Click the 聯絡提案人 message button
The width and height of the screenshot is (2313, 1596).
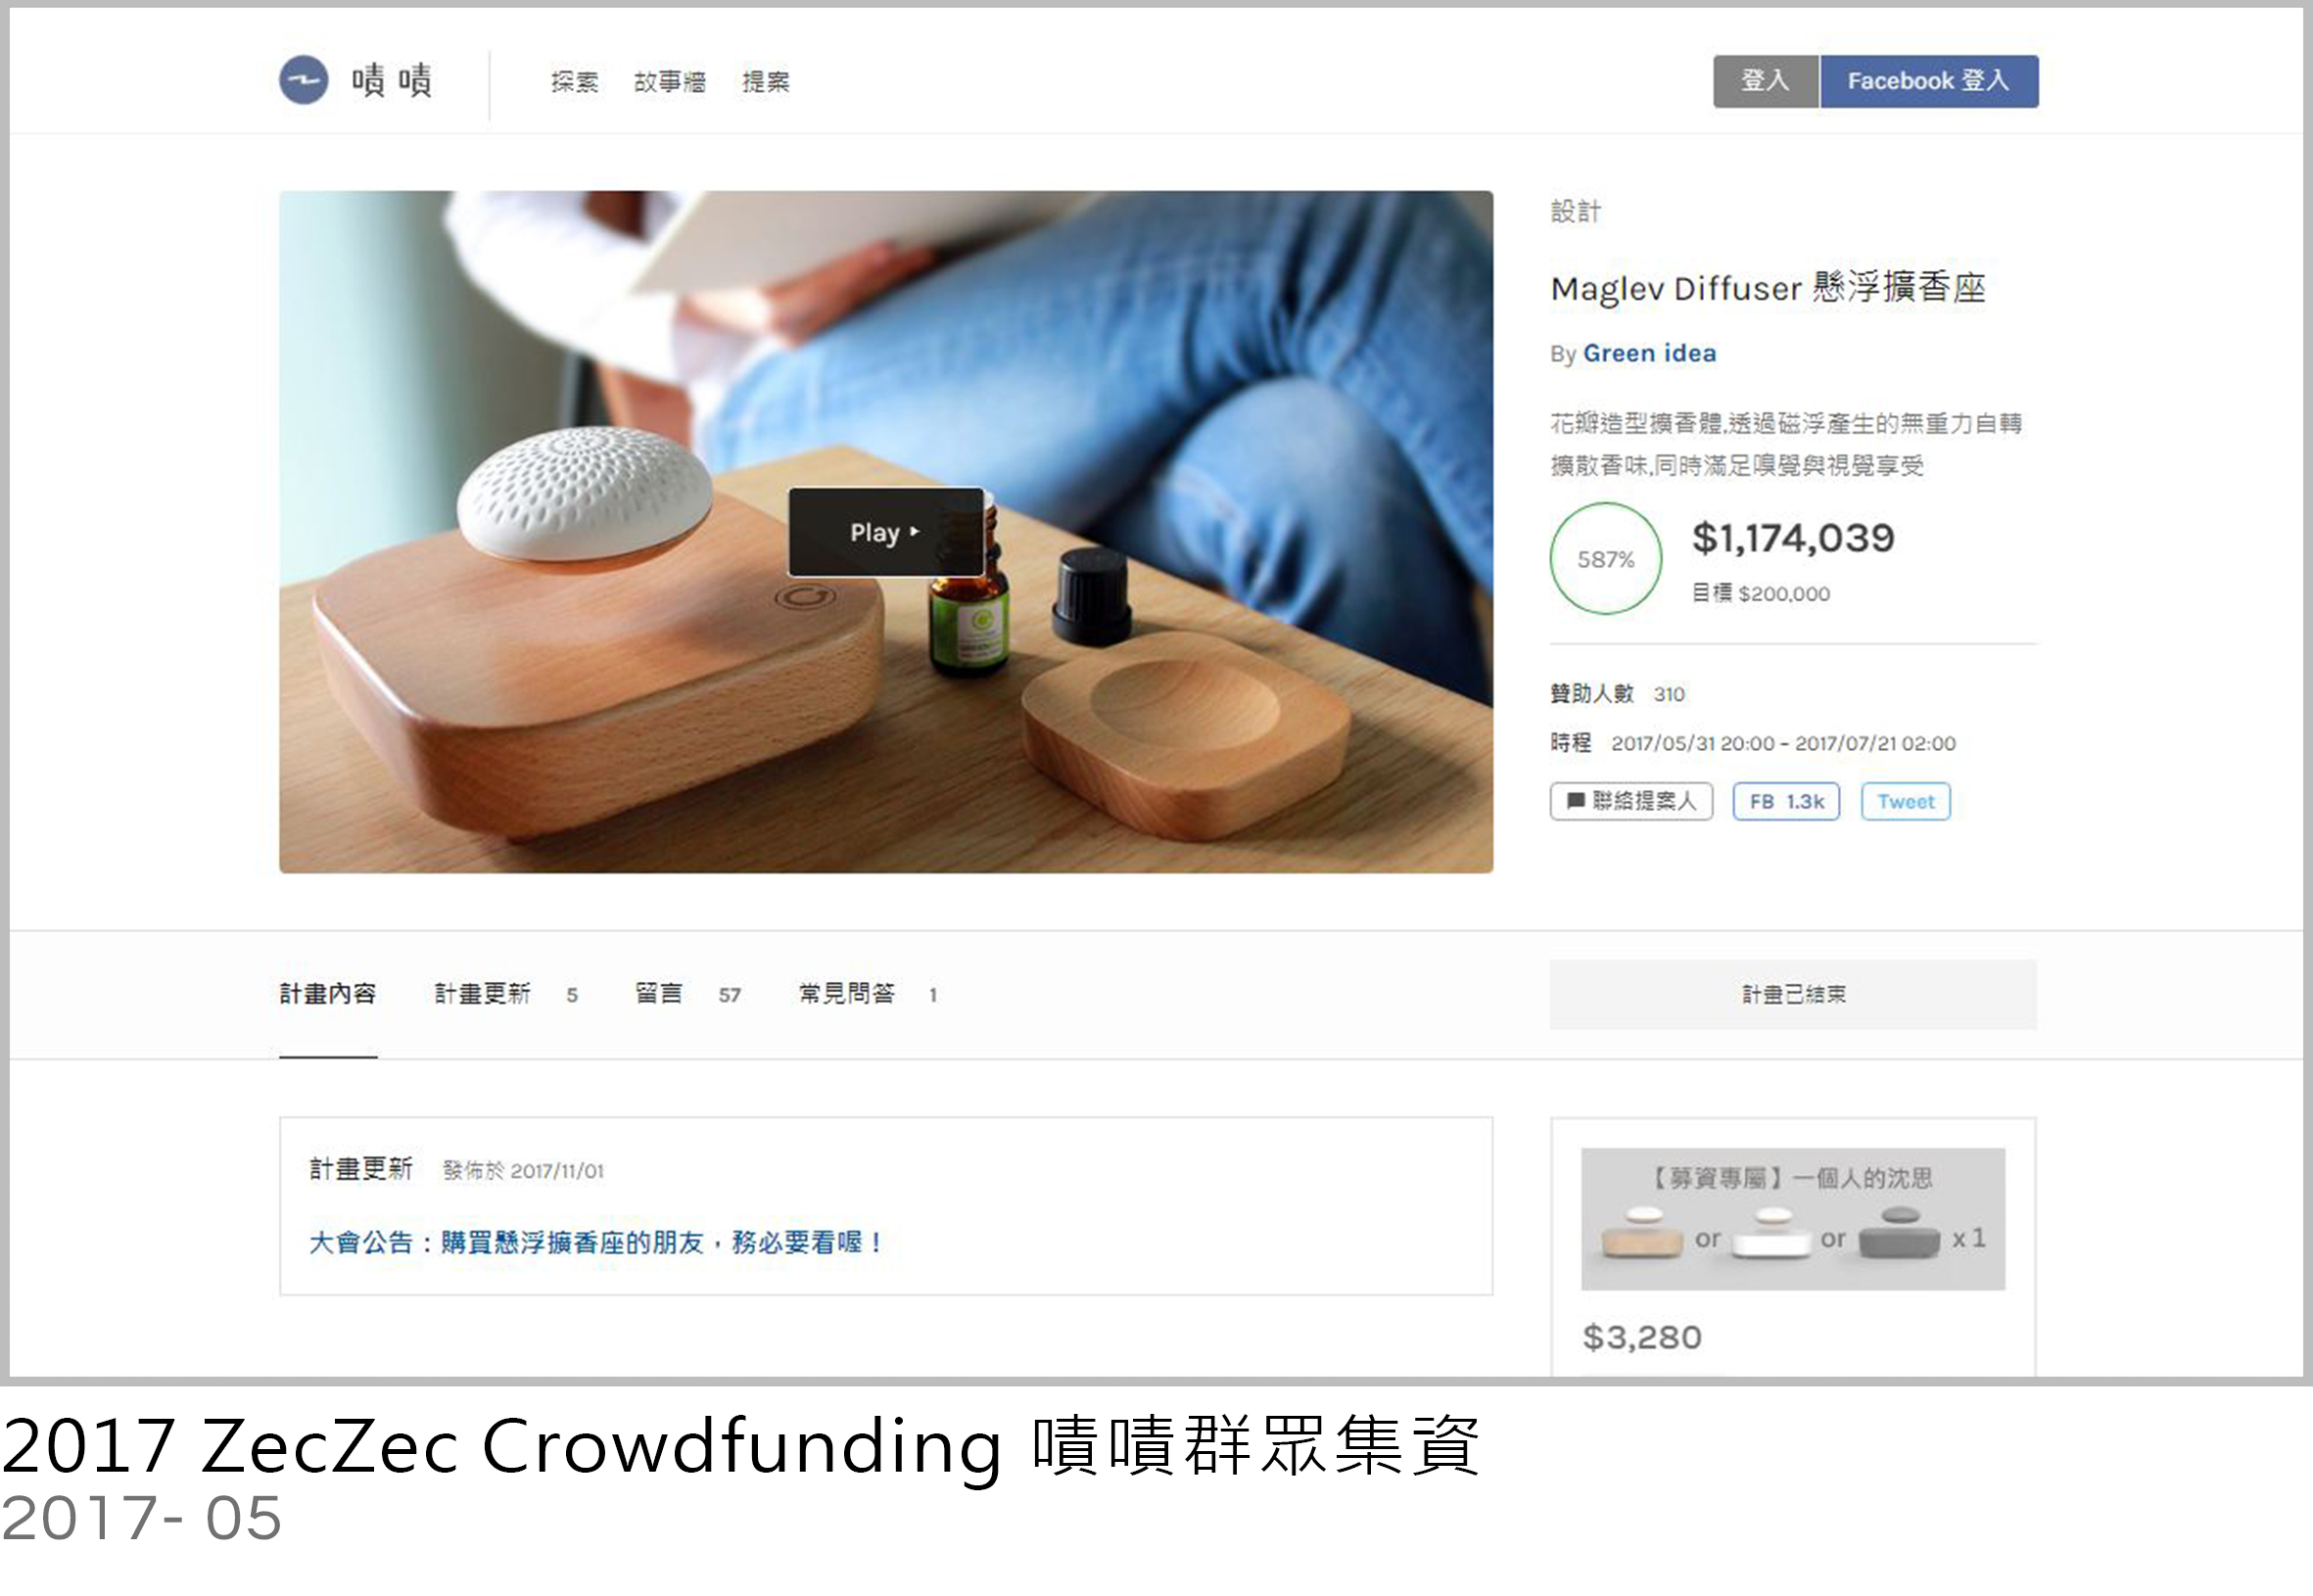tap(1631, 801)
